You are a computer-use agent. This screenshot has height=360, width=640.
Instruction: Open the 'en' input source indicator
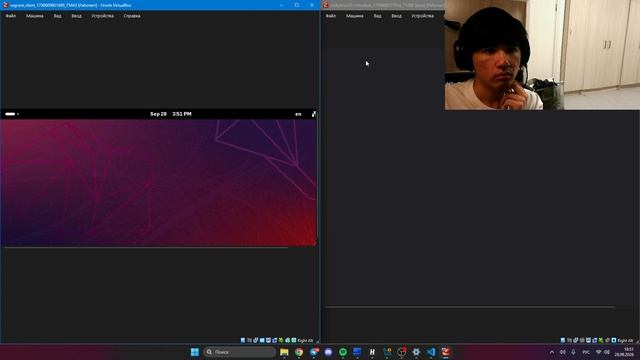click(298, 114)
